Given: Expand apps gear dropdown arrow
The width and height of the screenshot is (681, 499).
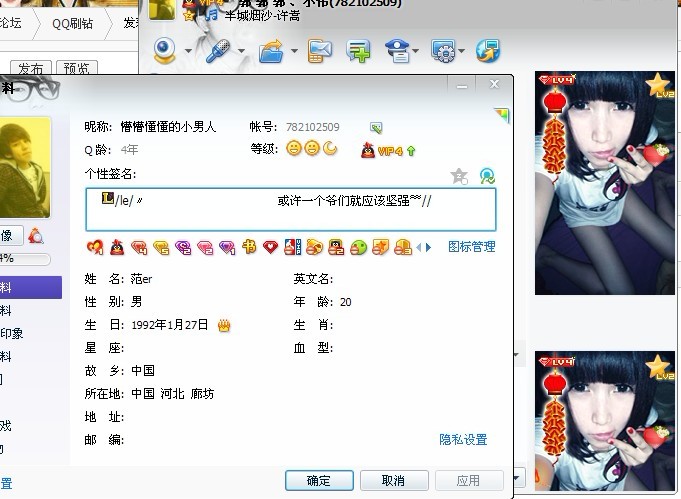Looking at the screenshot, I should (x=461, y=51).
